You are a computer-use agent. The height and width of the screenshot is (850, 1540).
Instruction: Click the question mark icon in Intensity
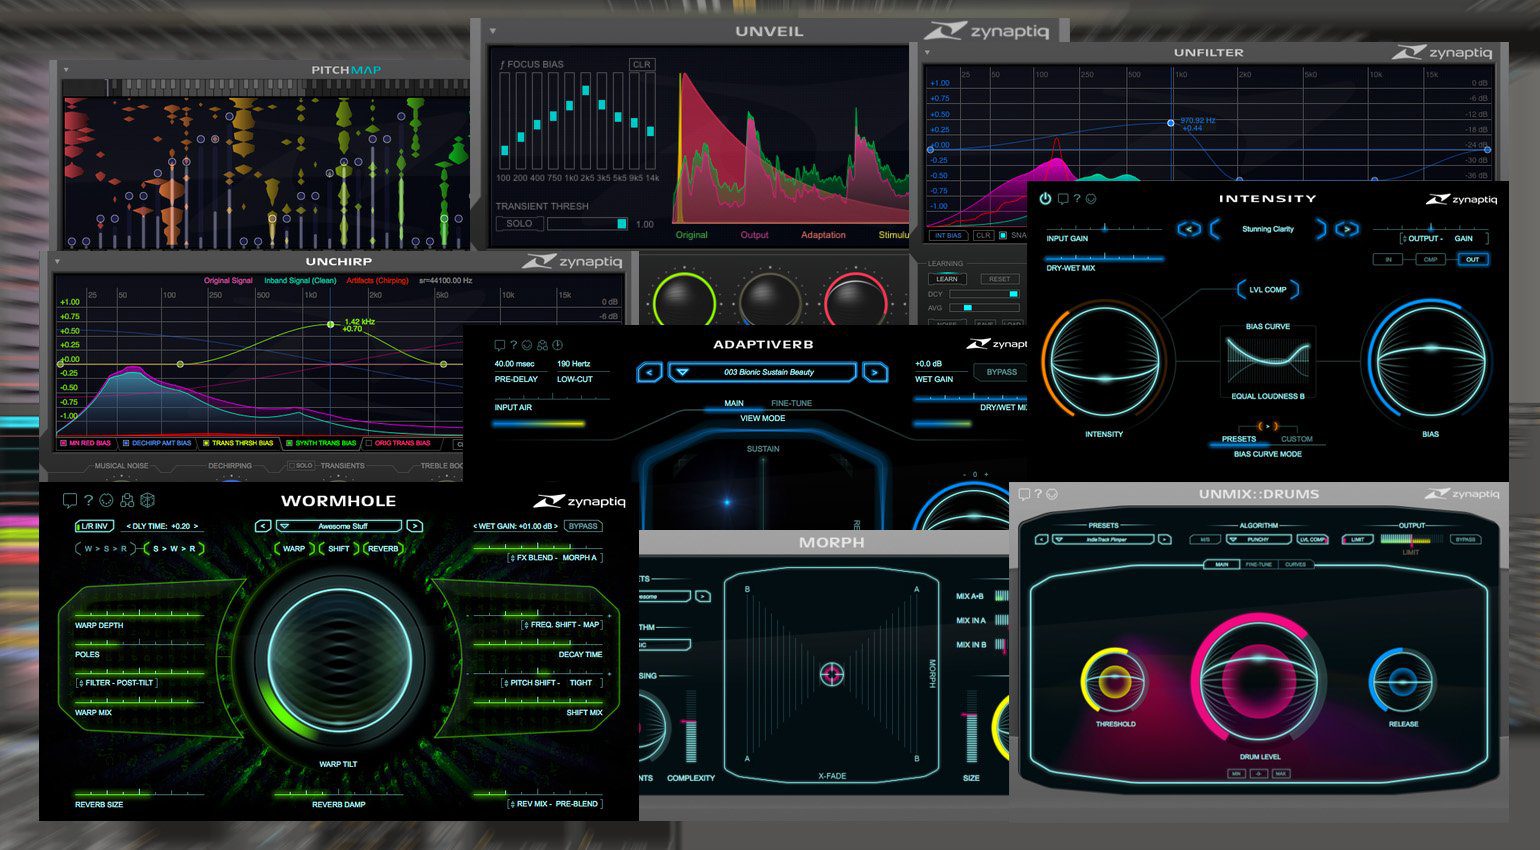1077,199
